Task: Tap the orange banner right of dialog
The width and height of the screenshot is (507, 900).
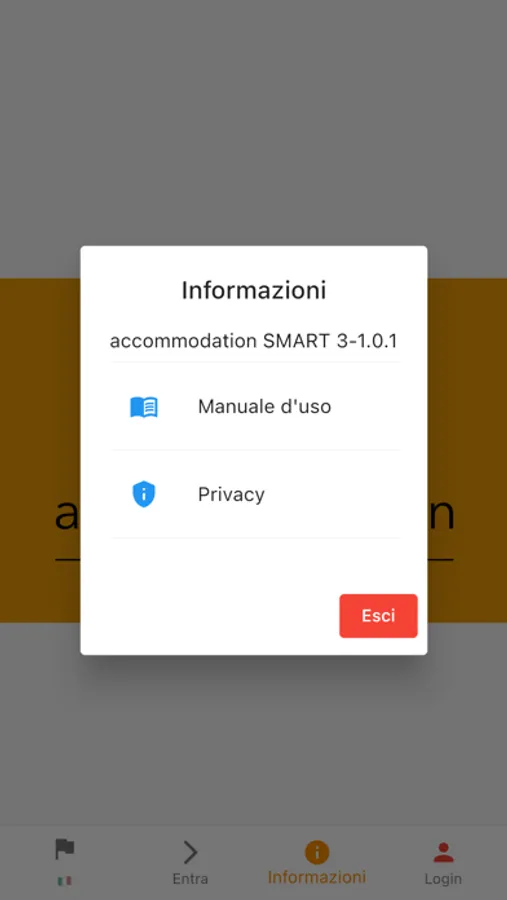Action: click(467, 450)
